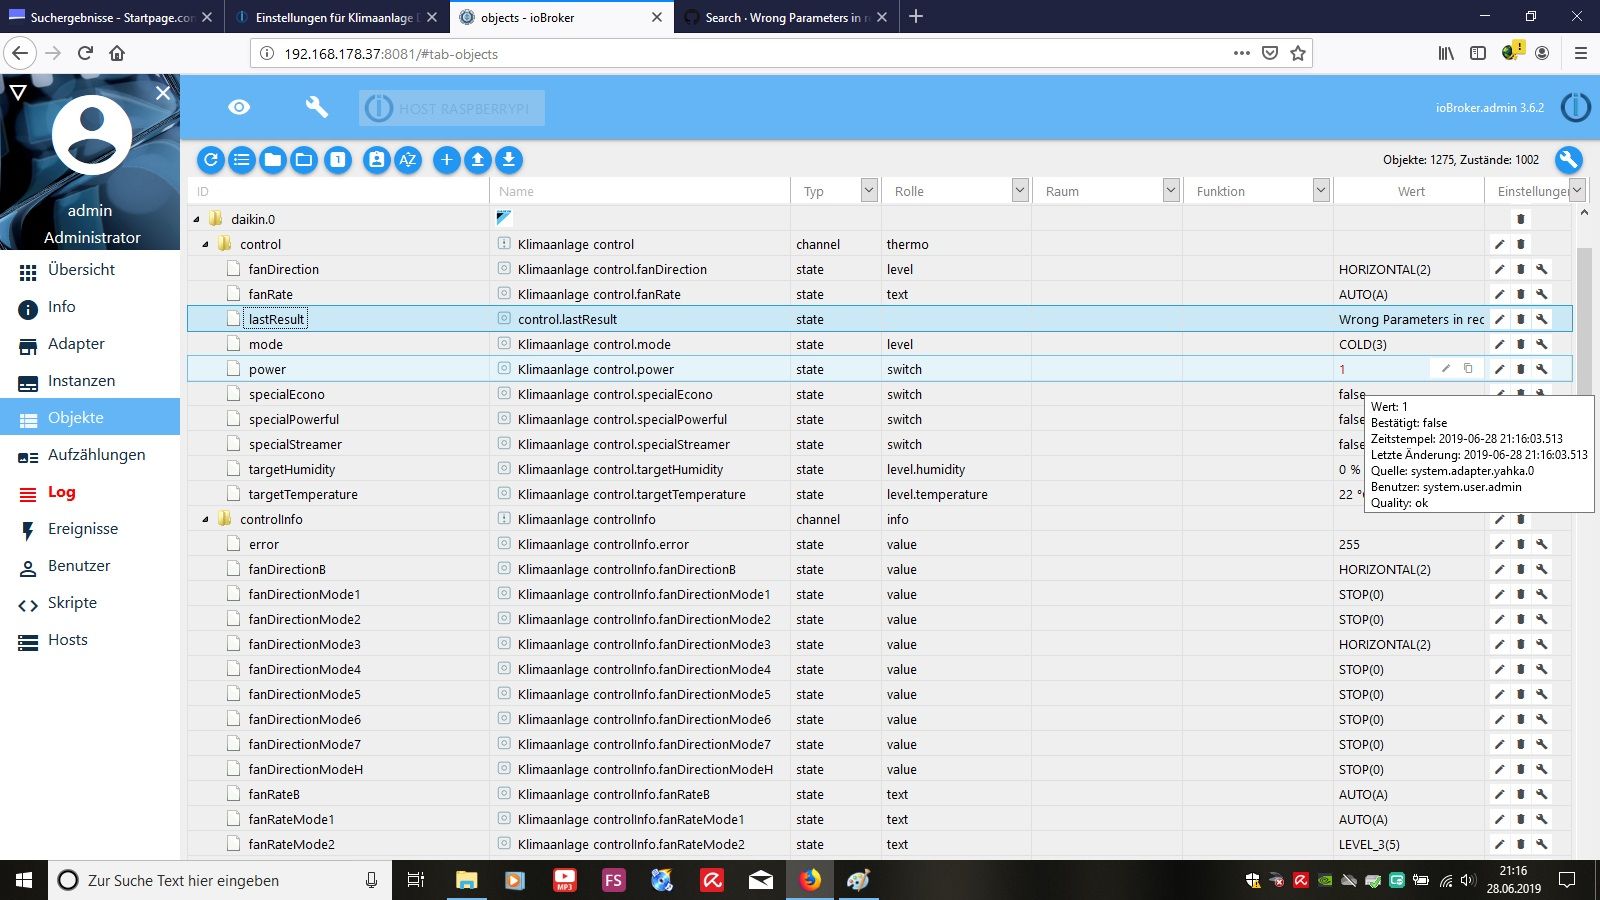The height and width of the screenshot is (900, 1600).
Task: Open Übersicht in sidebar
Action: pos(90,270)
